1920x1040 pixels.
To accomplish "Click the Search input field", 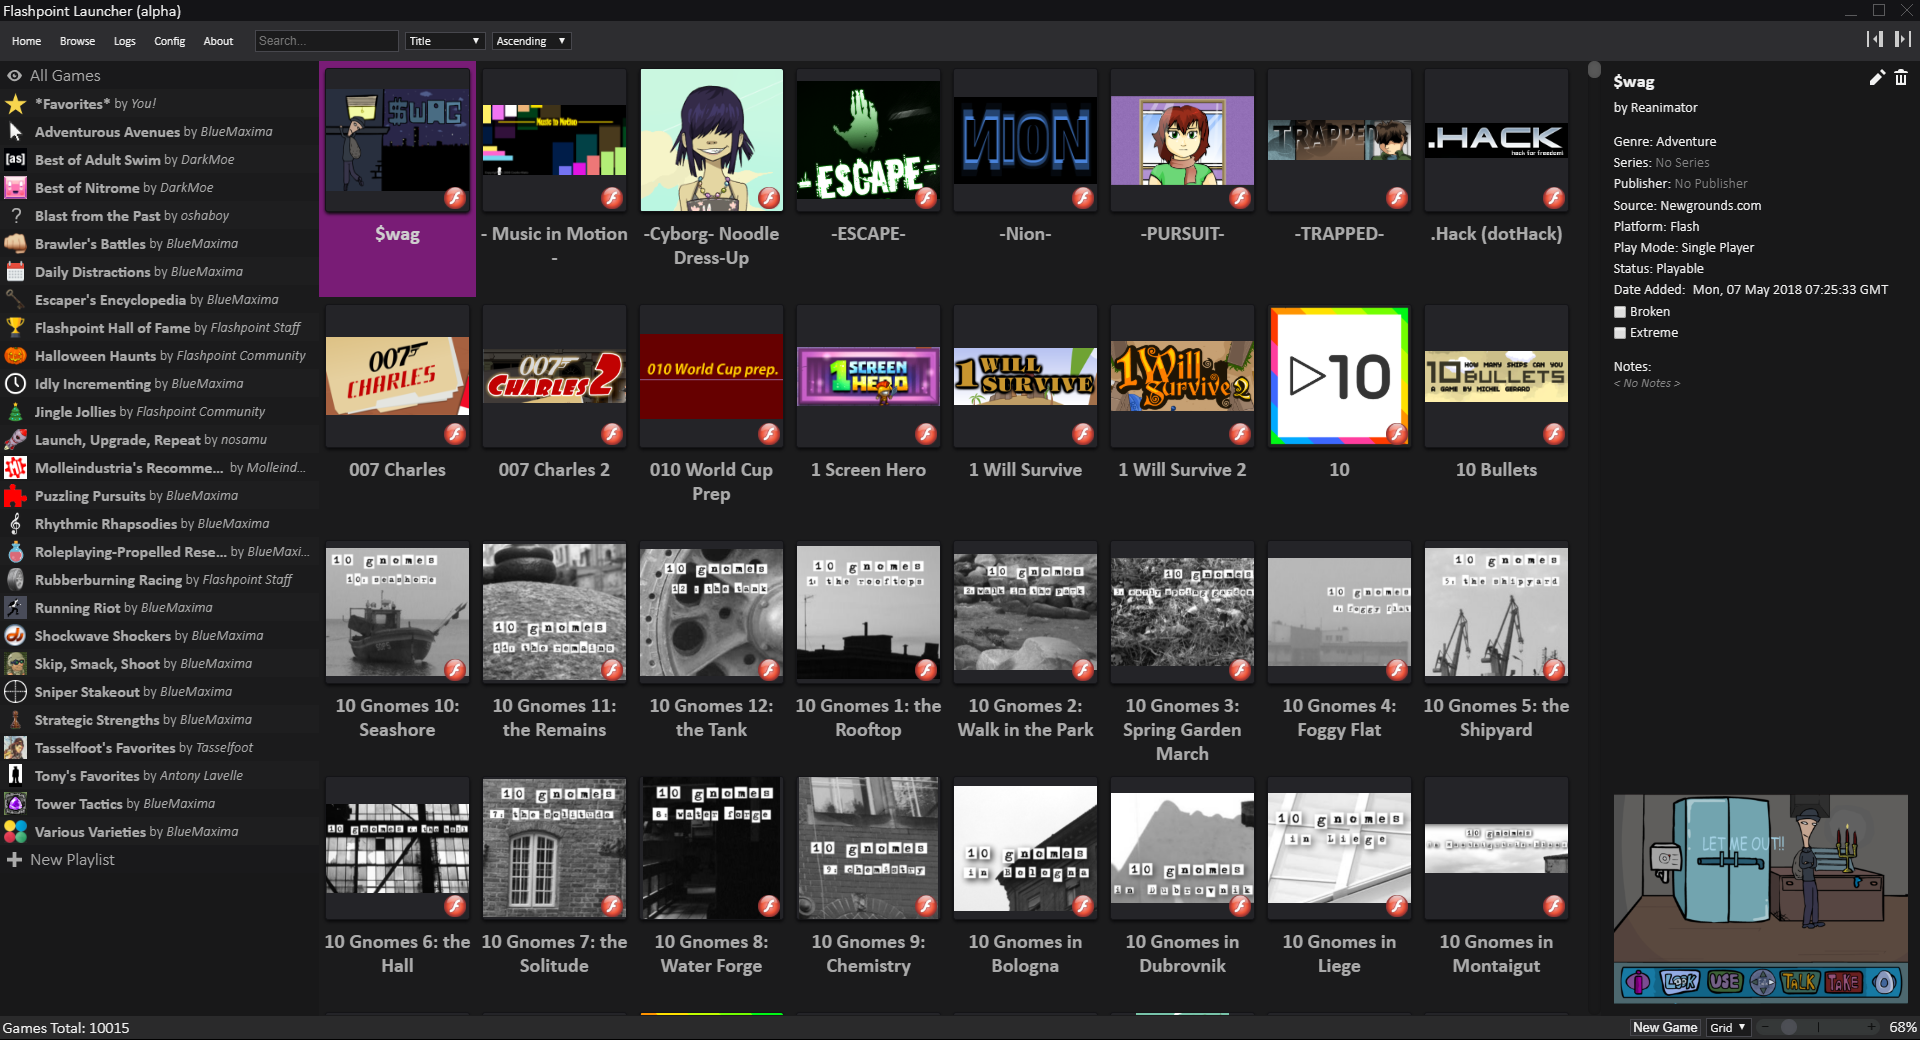I will 326,41.
